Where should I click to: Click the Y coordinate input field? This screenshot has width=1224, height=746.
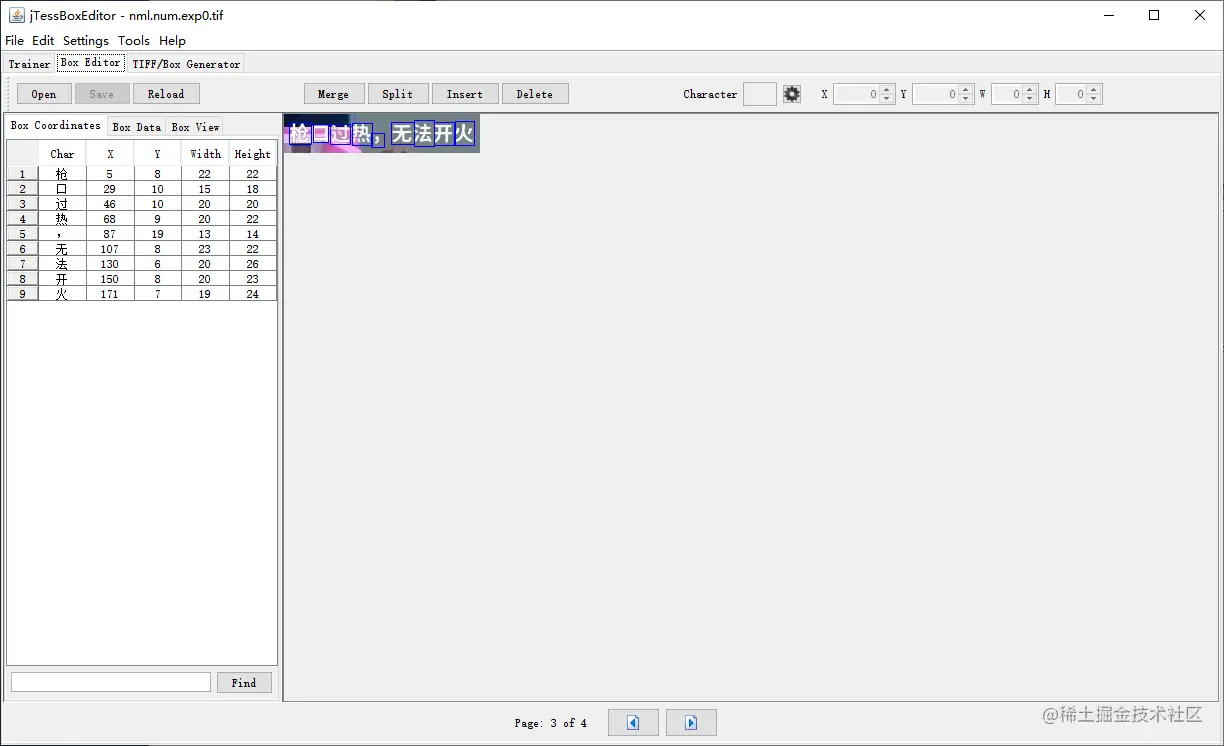click(x=935, y=94)
